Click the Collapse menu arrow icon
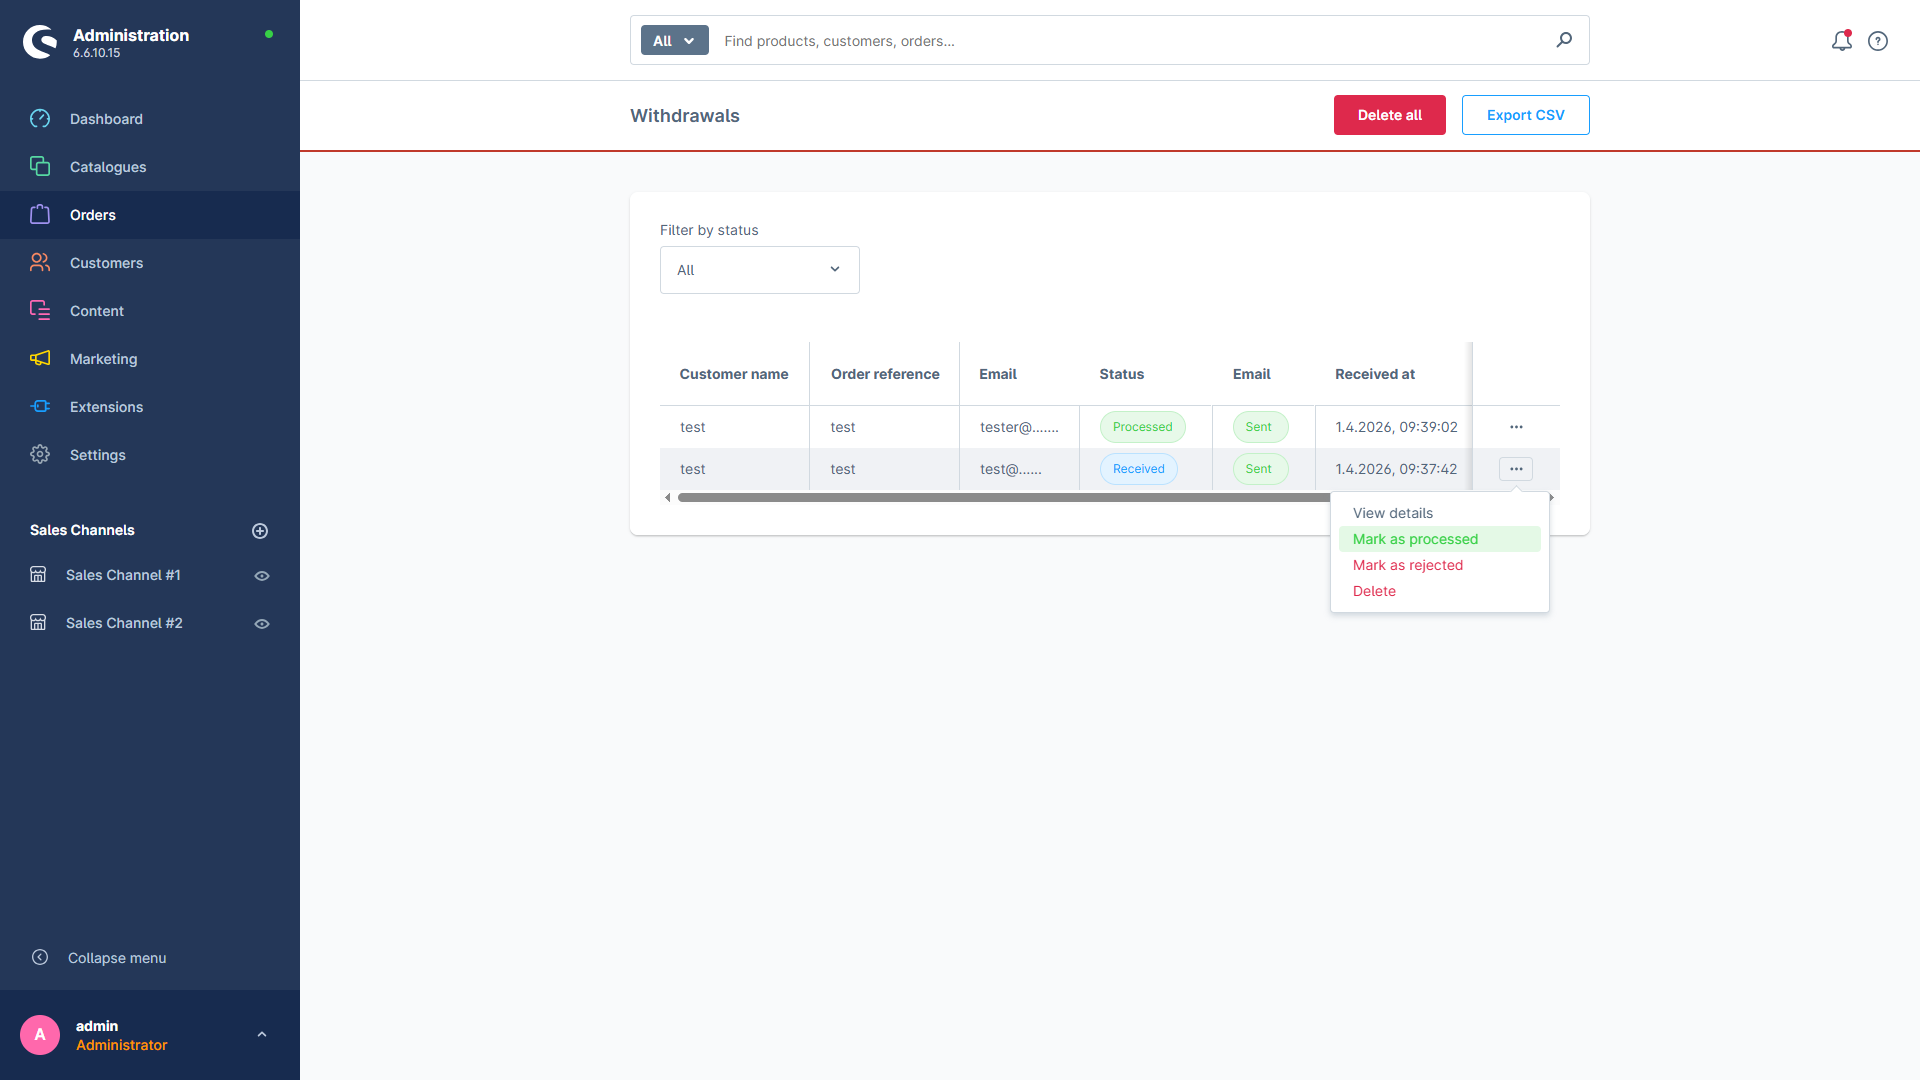Viewport: 1920px width, 1080px height. coord(40,957)
